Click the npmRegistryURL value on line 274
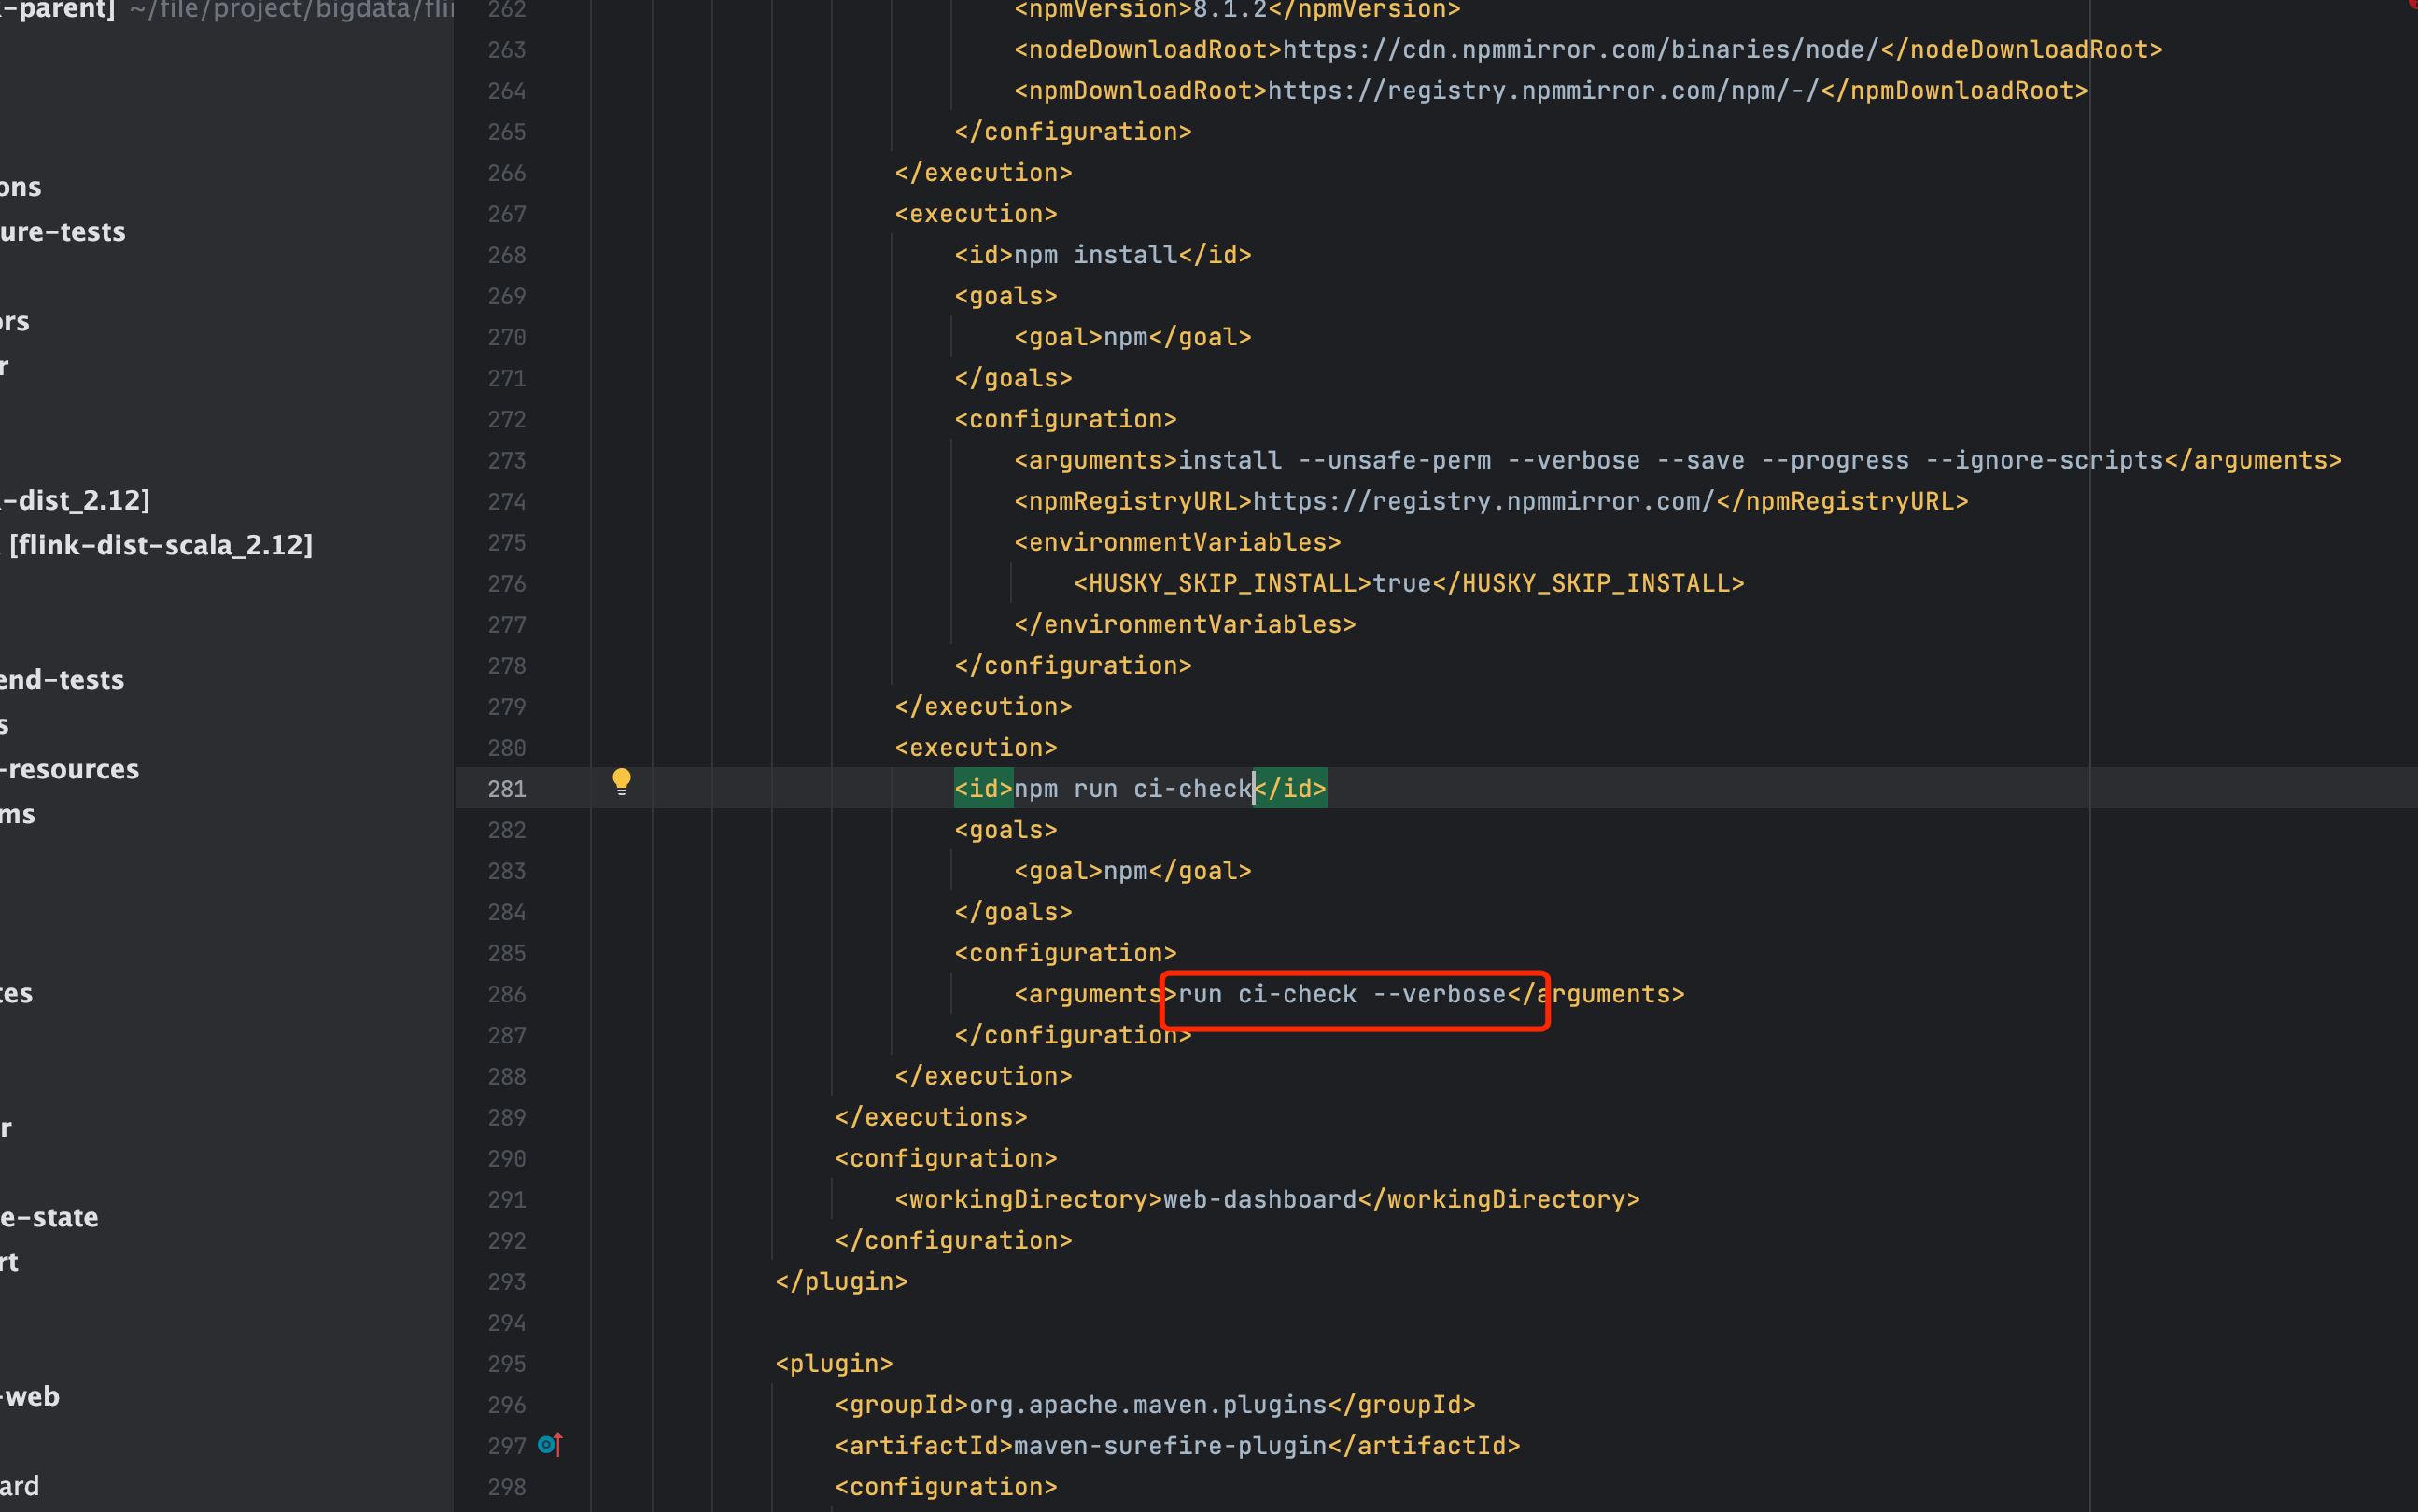The height and width of the screenshot is (1512, 2418). point(1484,501)
